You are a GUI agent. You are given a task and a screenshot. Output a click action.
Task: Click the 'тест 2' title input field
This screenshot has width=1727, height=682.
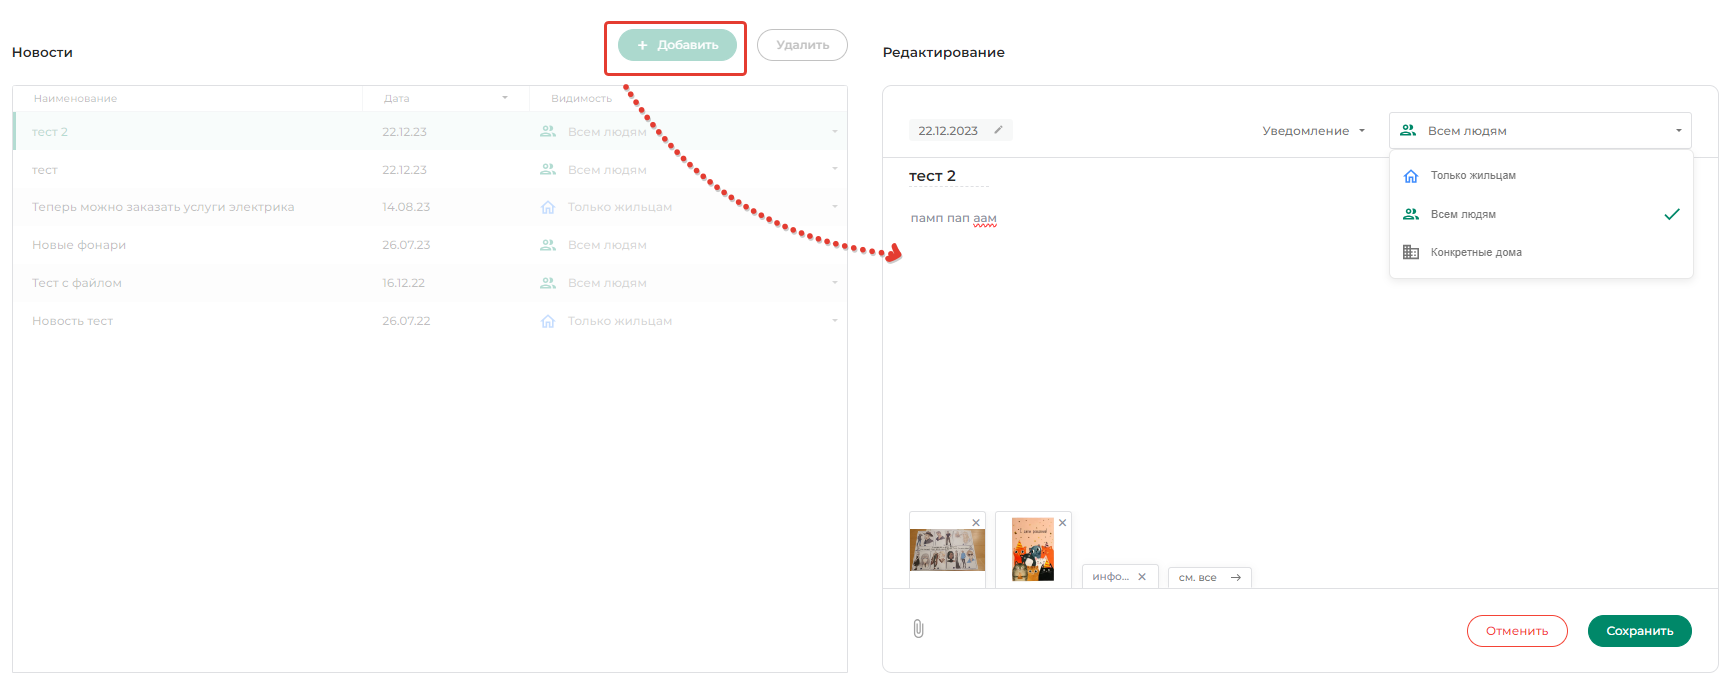(x=946, y=176)
